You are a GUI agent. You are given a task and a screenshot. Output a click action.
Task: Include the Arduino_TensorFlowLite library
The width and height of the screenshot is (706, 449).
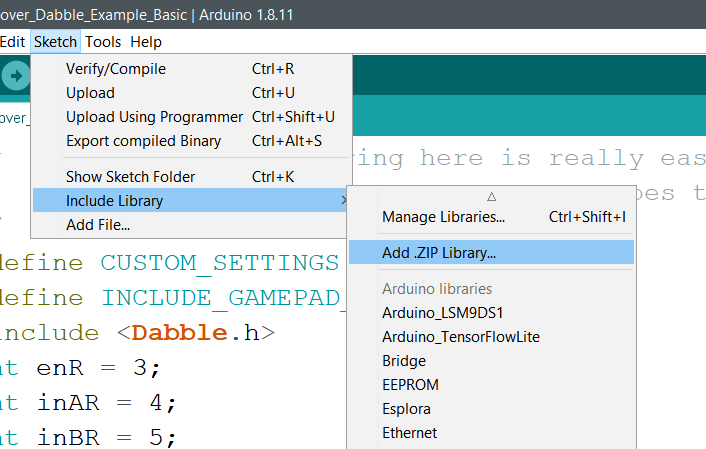click(x=492, y=337)
